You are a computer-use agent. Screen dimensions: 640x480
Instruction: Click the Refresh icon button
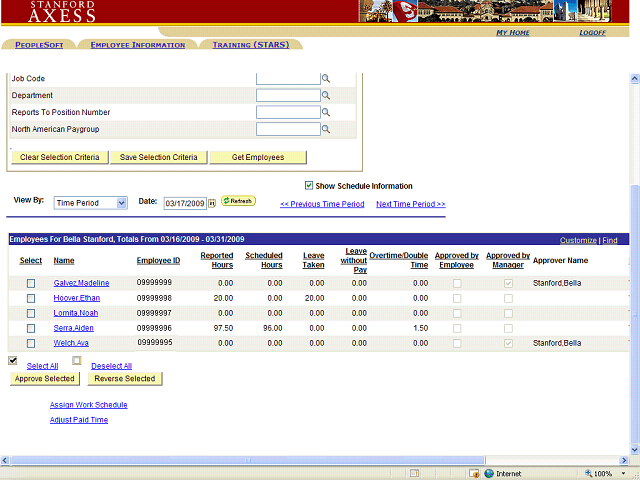[238, 201]
